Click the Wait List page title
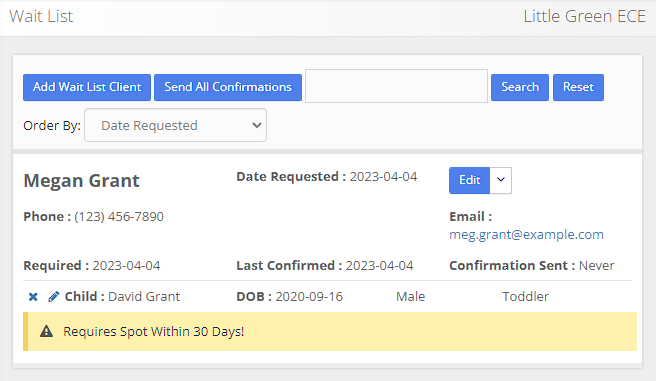This screenshot has width=656, height=381. click(x=41, y=16)
